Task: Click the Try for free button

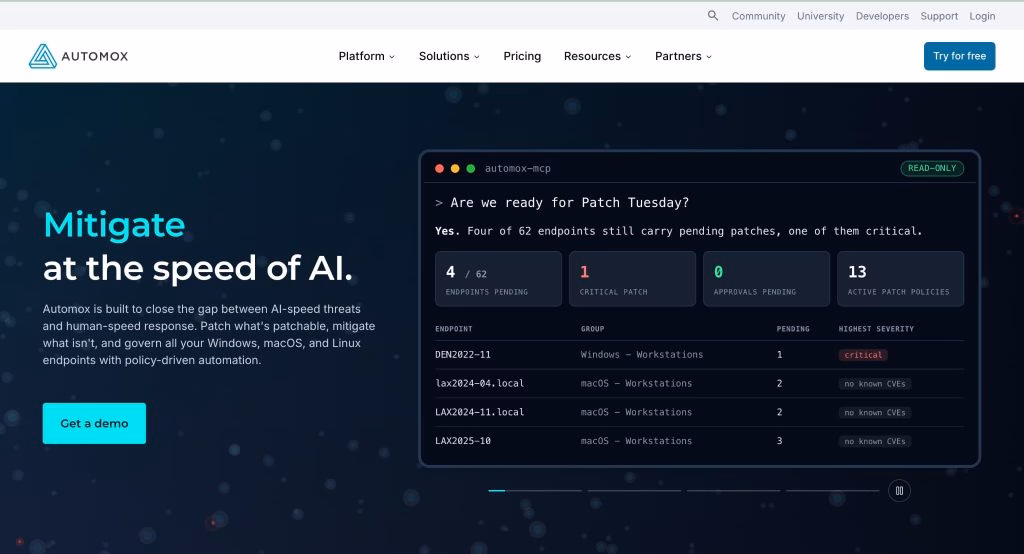Action: pos(959,56)
